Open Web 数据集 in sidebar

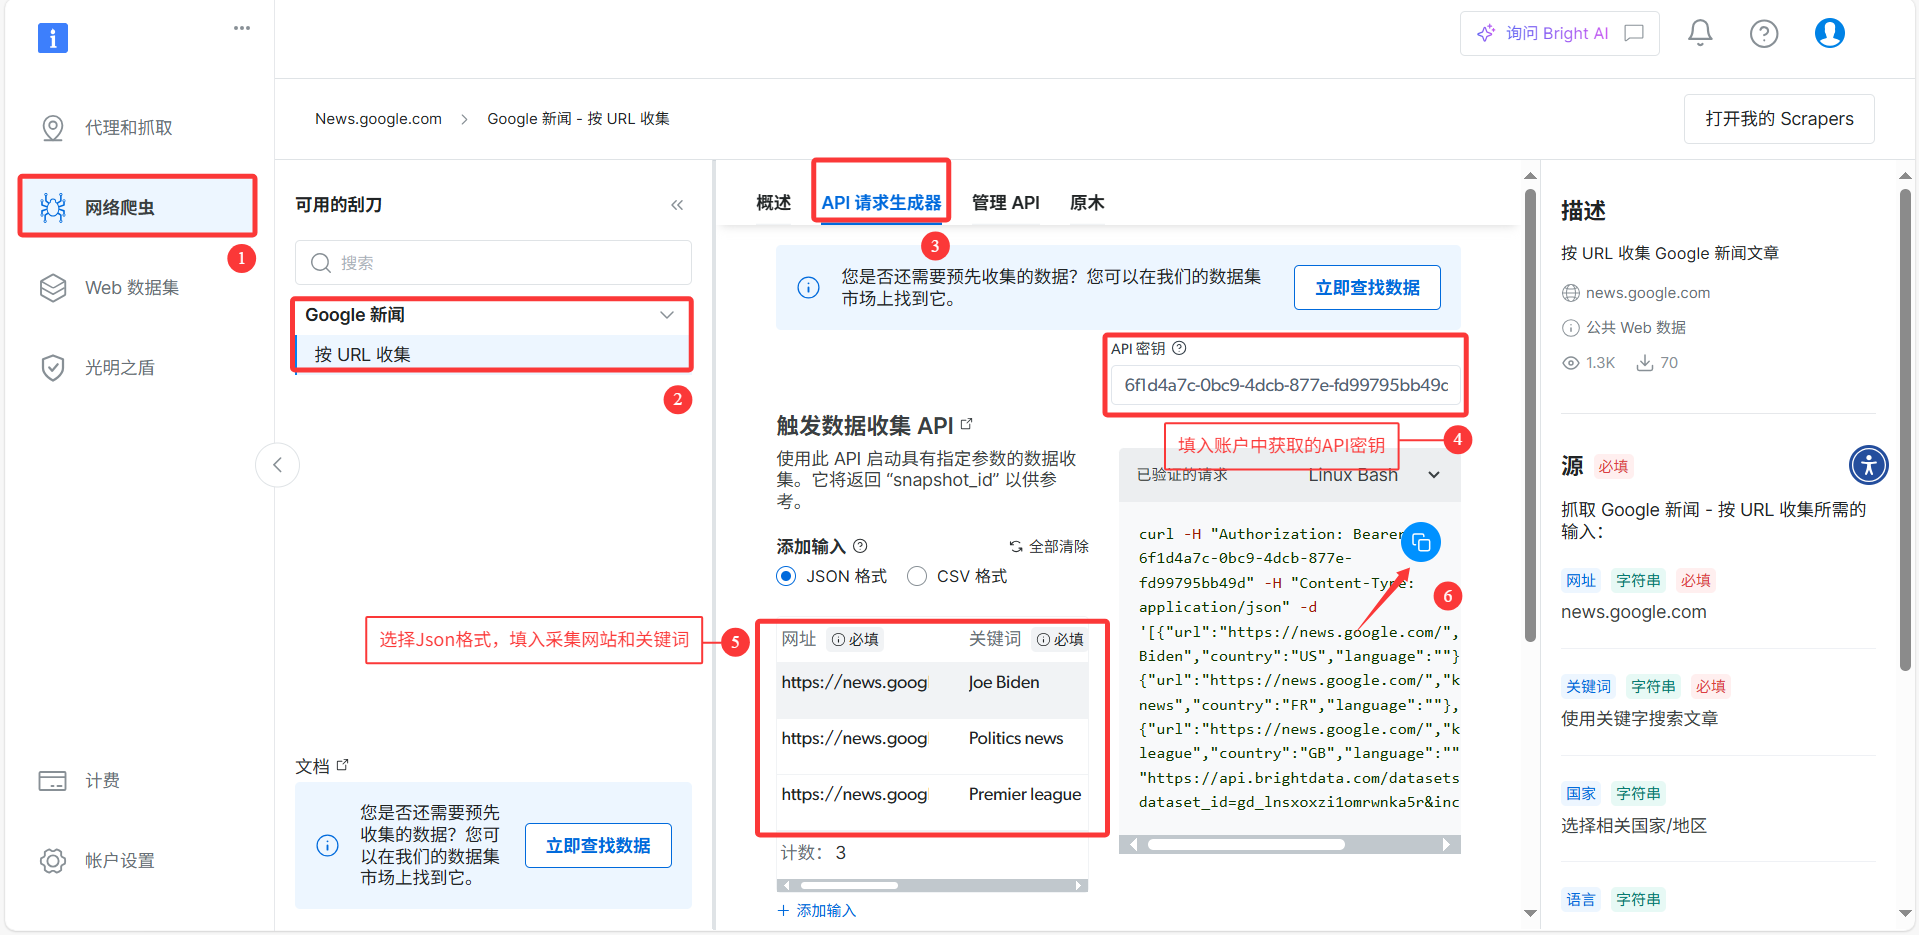pyautogui.click(x=132, y=288)
